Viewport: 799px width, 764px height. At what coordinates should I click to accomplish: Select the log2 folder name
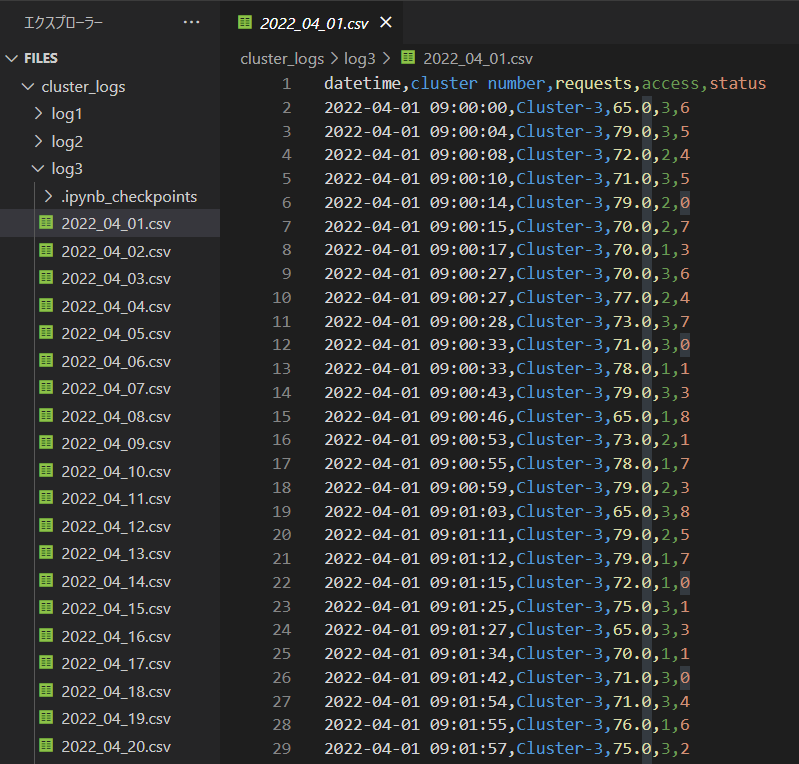(x=67, y=142)
